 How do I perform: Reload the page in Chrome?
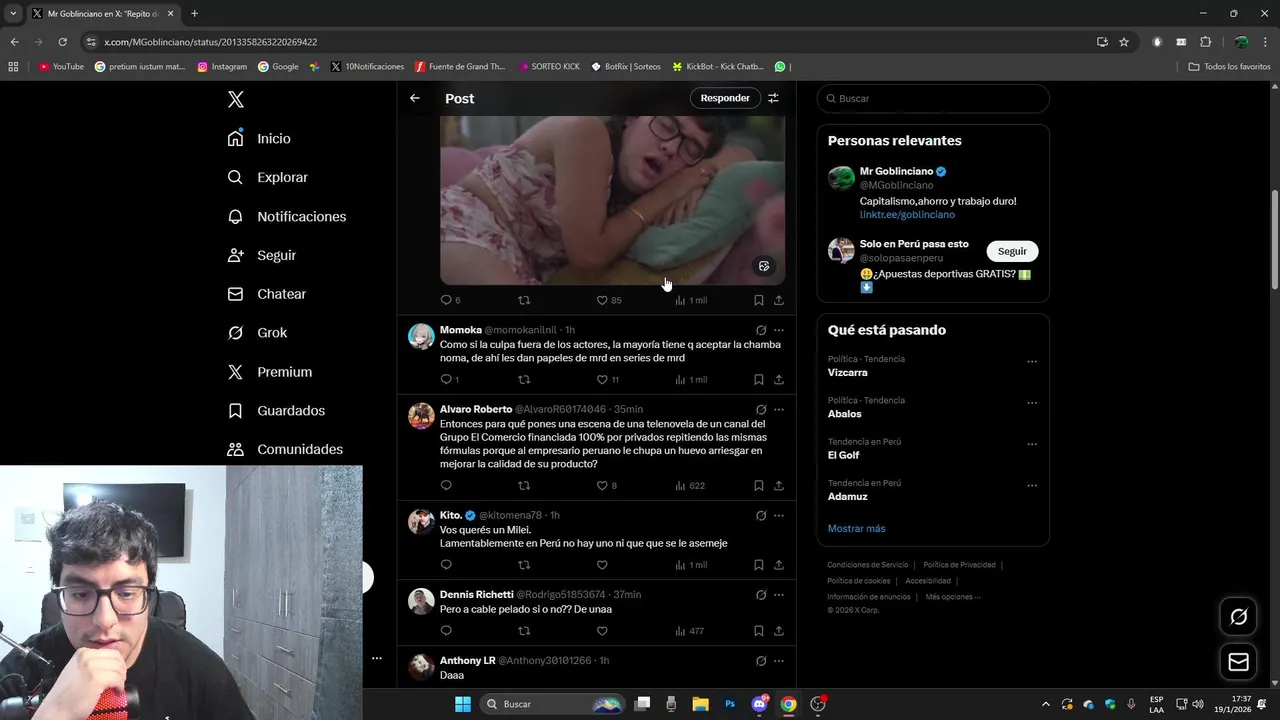click(62, 42)
